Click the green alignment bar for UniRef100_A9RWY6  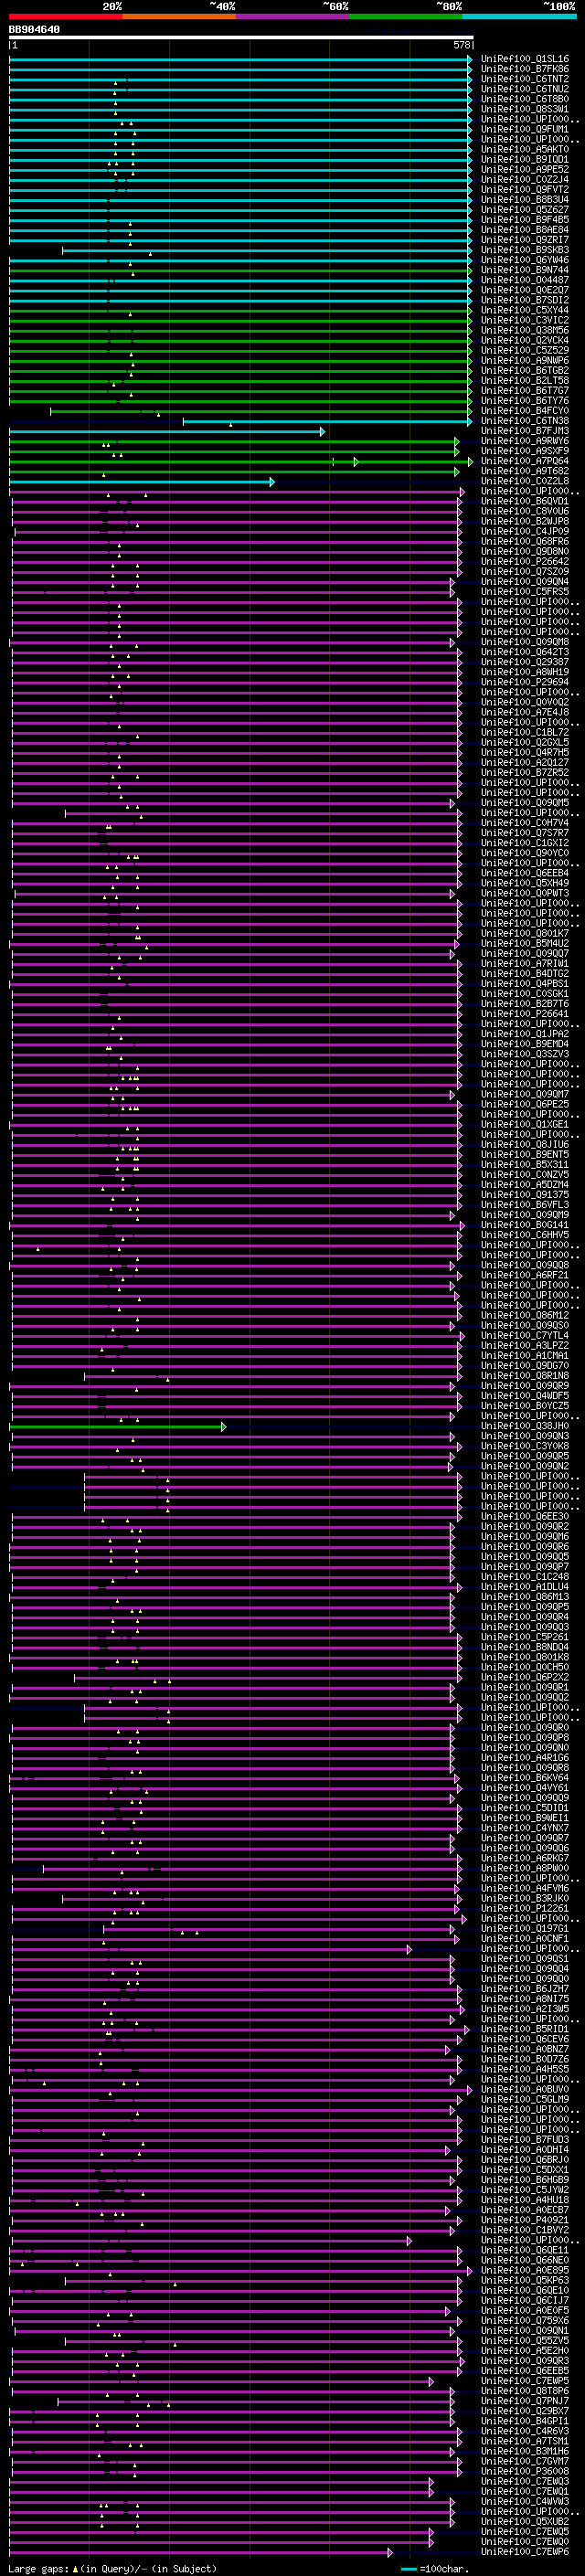click(234, 441)
